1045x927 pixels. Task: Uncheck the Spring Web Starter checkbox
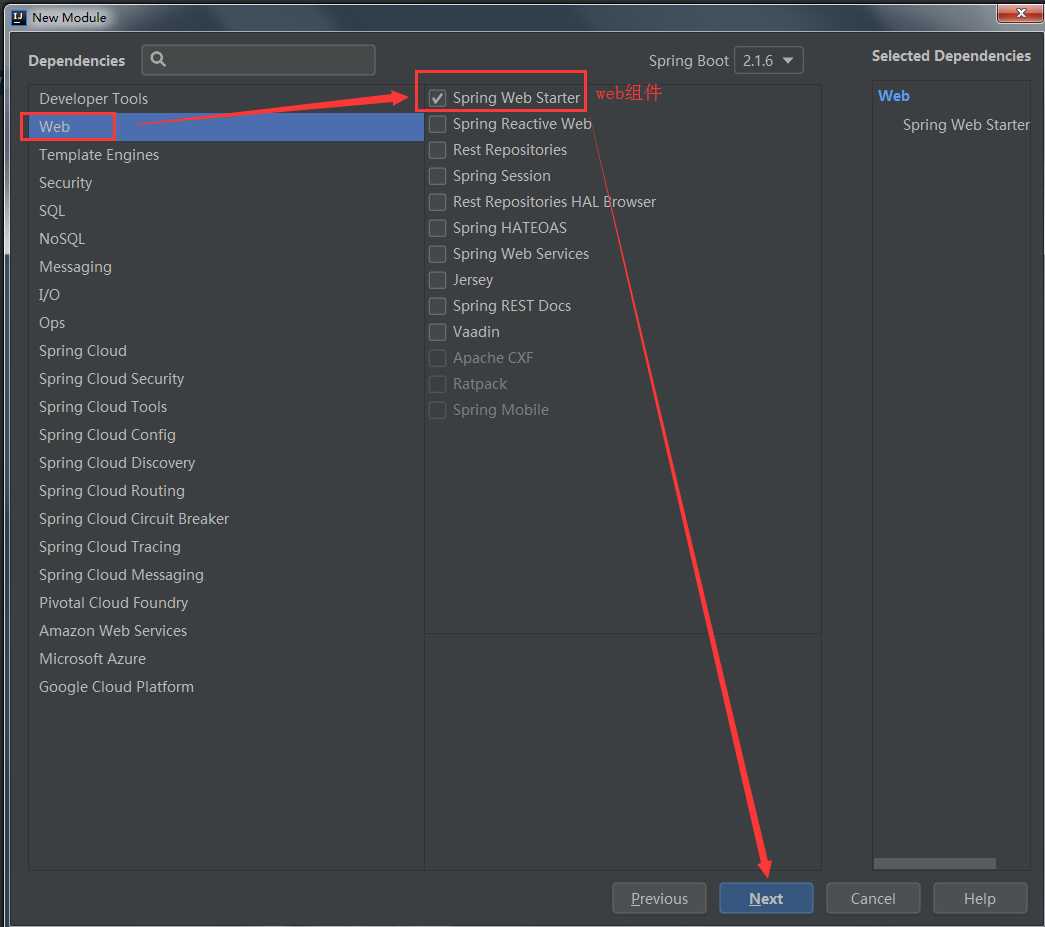[x=437, y=98]
